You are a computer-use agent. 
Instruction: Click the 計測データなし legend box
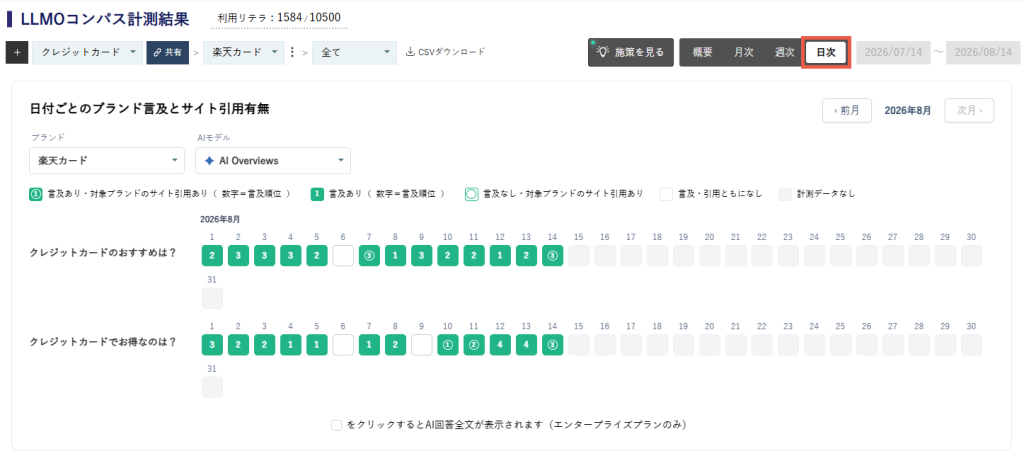click(x=785, y=194)
